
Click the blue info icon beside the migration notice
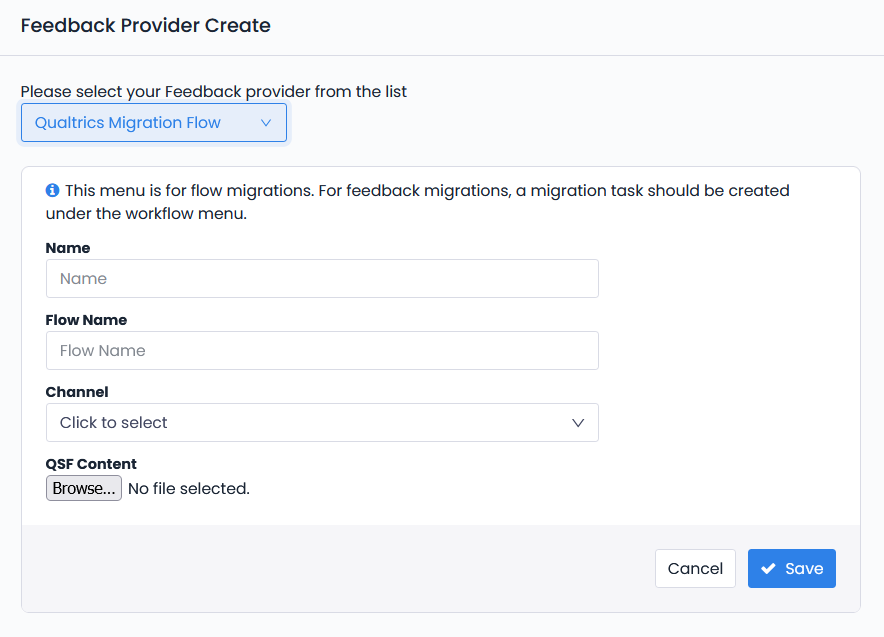point(53,190)
